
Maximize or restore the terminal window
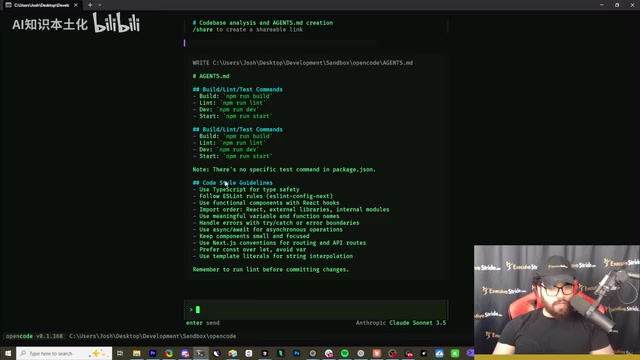point(617,5)
